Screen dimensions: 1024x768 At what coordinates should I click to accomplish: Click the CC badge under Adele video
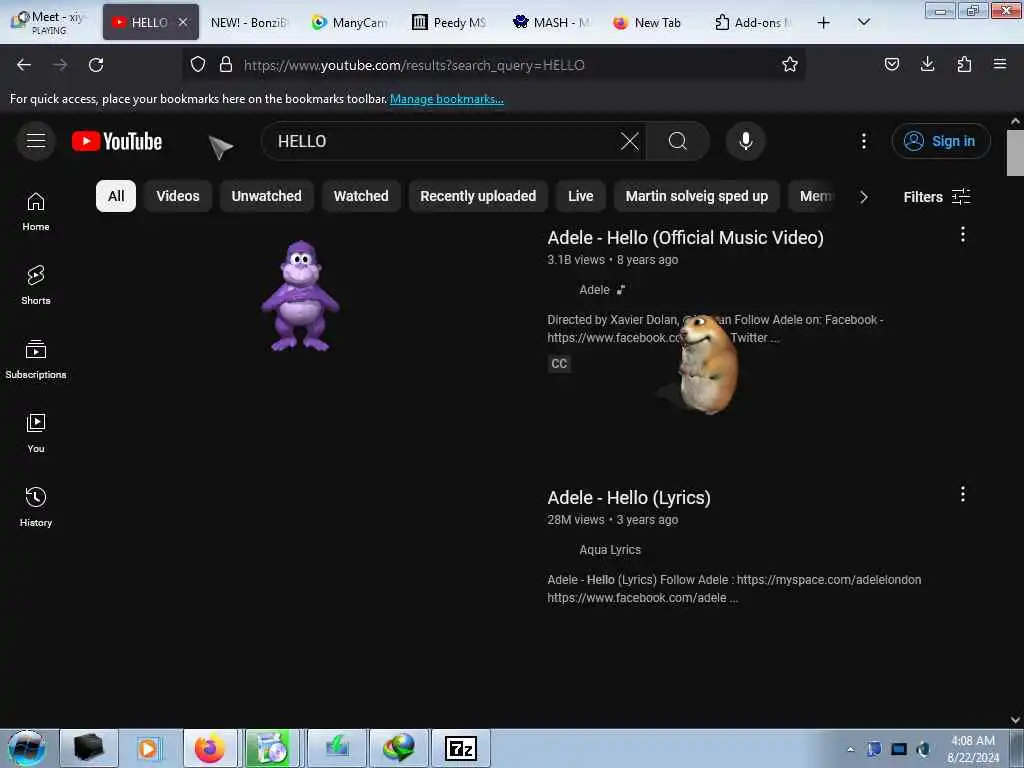tap(559, 364)
